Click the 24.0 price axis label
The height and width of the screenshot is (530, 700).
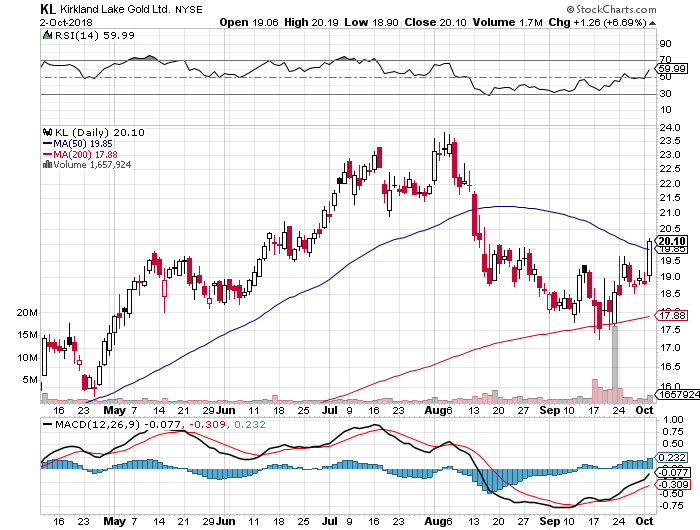point(670,128)
